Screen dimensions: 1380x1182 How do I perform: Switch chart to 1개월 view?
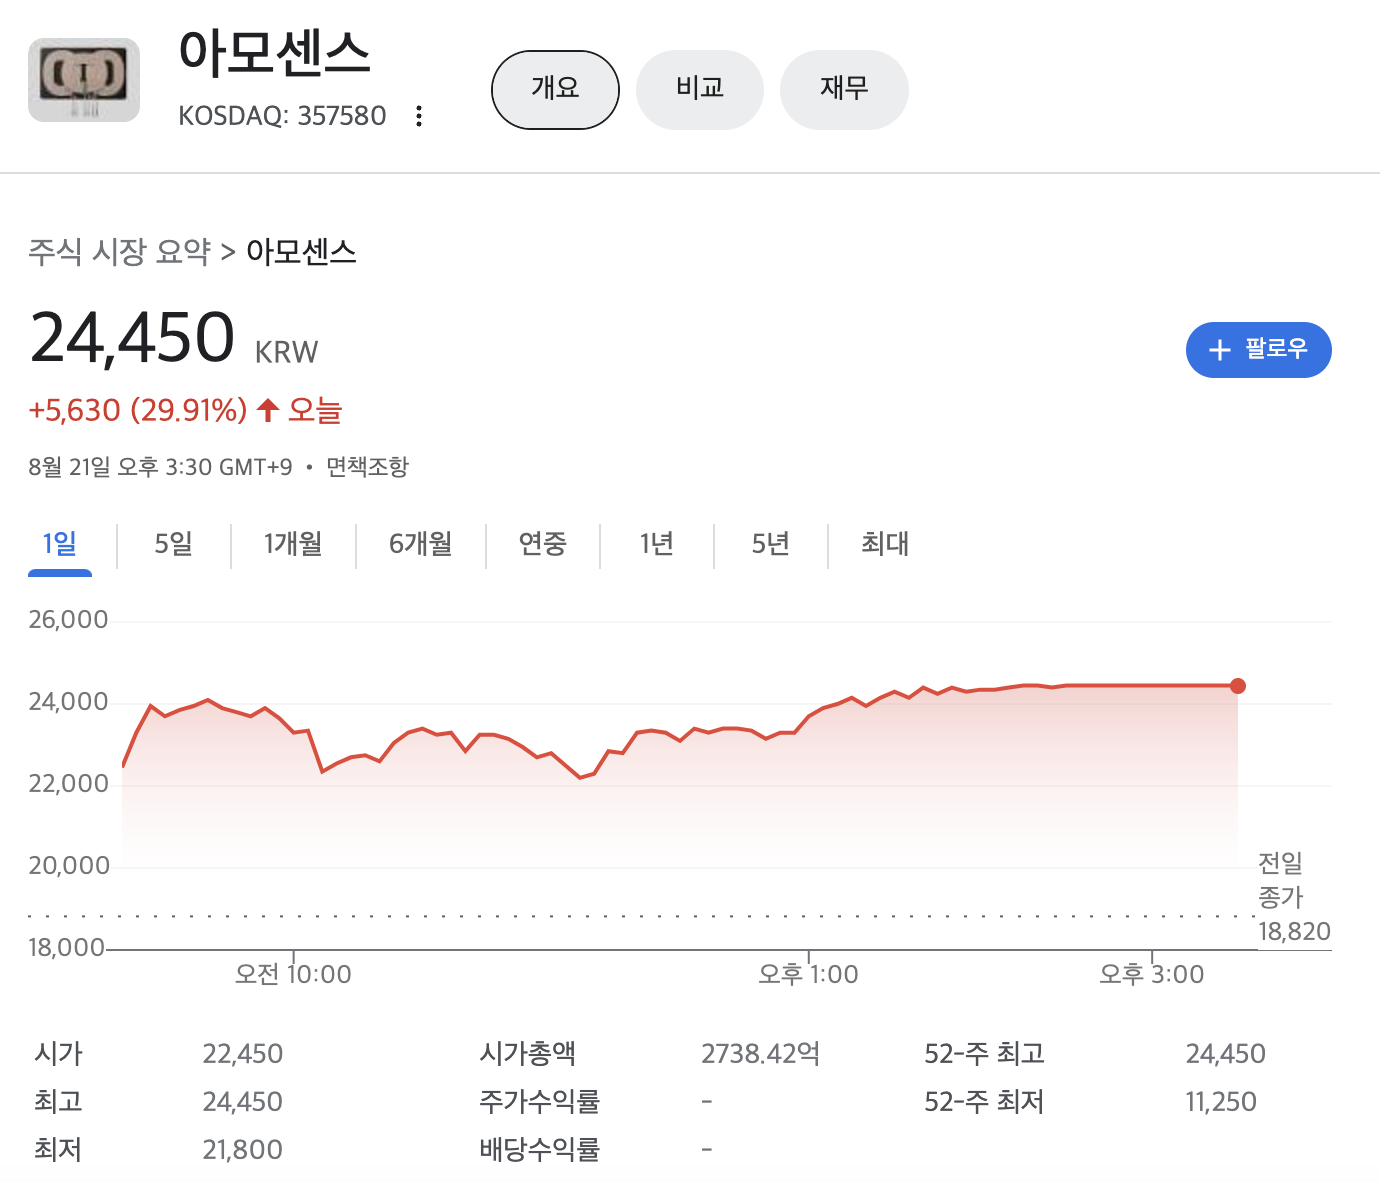[294, 544]
